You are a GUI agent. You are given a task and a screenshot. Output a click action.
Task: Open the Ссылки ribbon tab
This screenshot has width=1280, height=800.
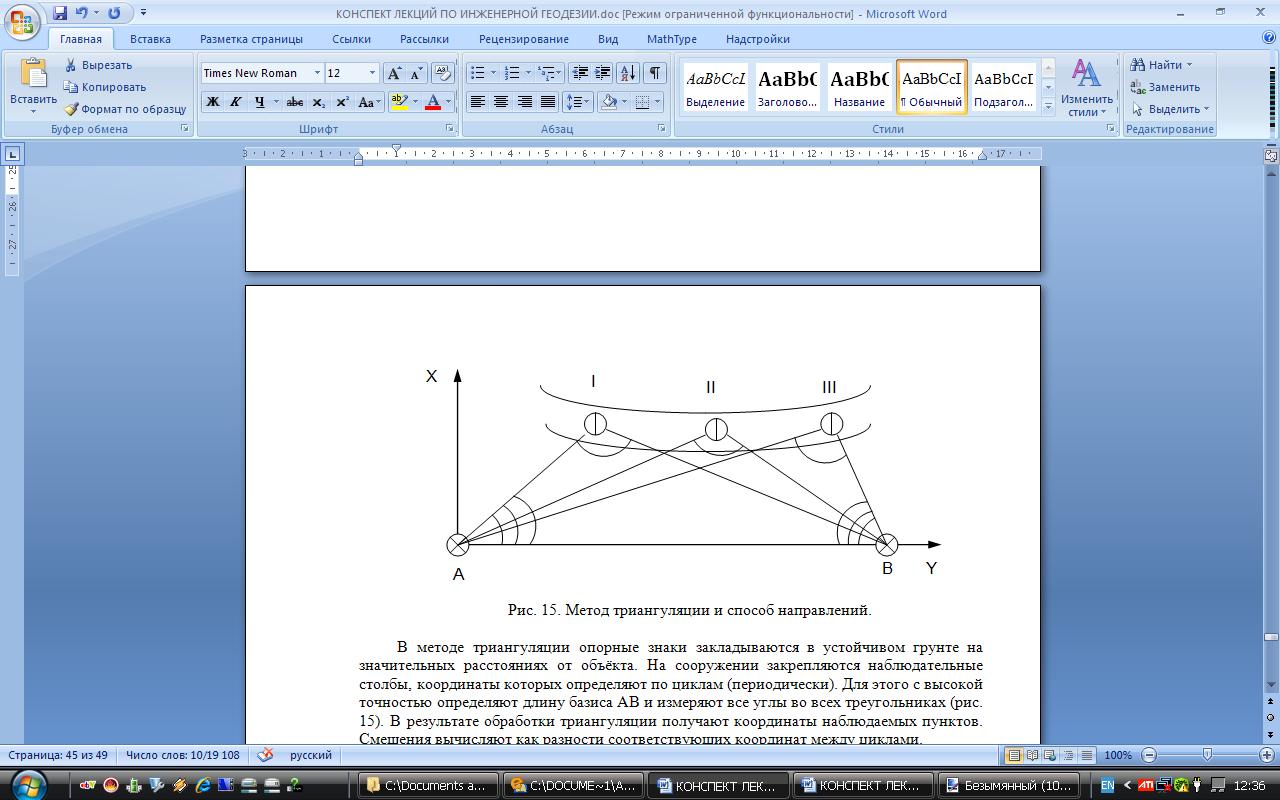pyautogui.click(x=351, y=39)
